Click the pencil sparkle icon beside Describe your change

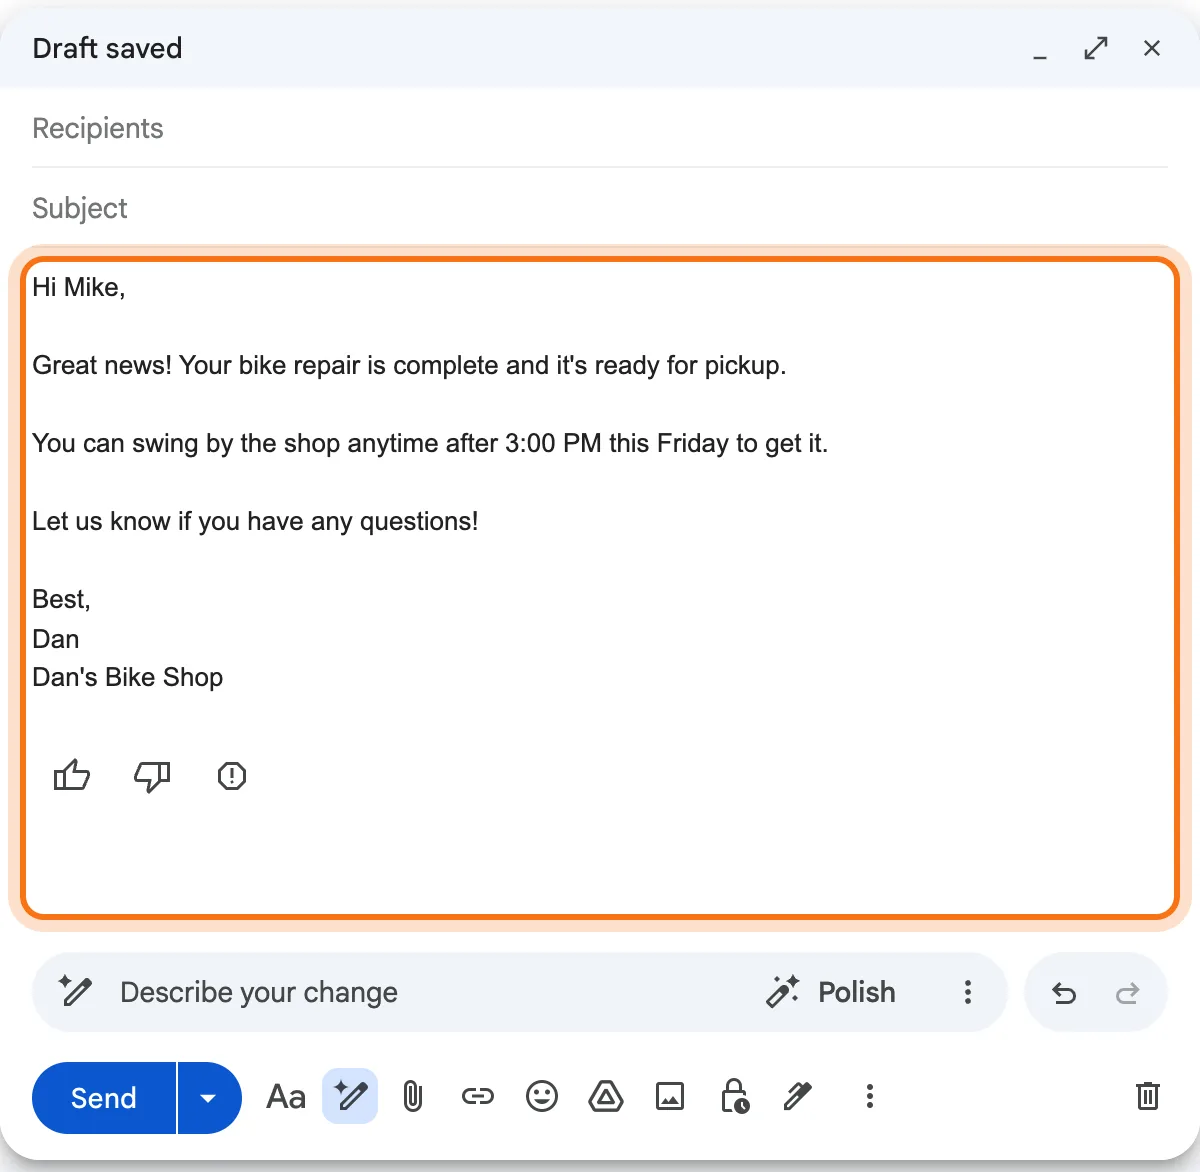point(75,991)
